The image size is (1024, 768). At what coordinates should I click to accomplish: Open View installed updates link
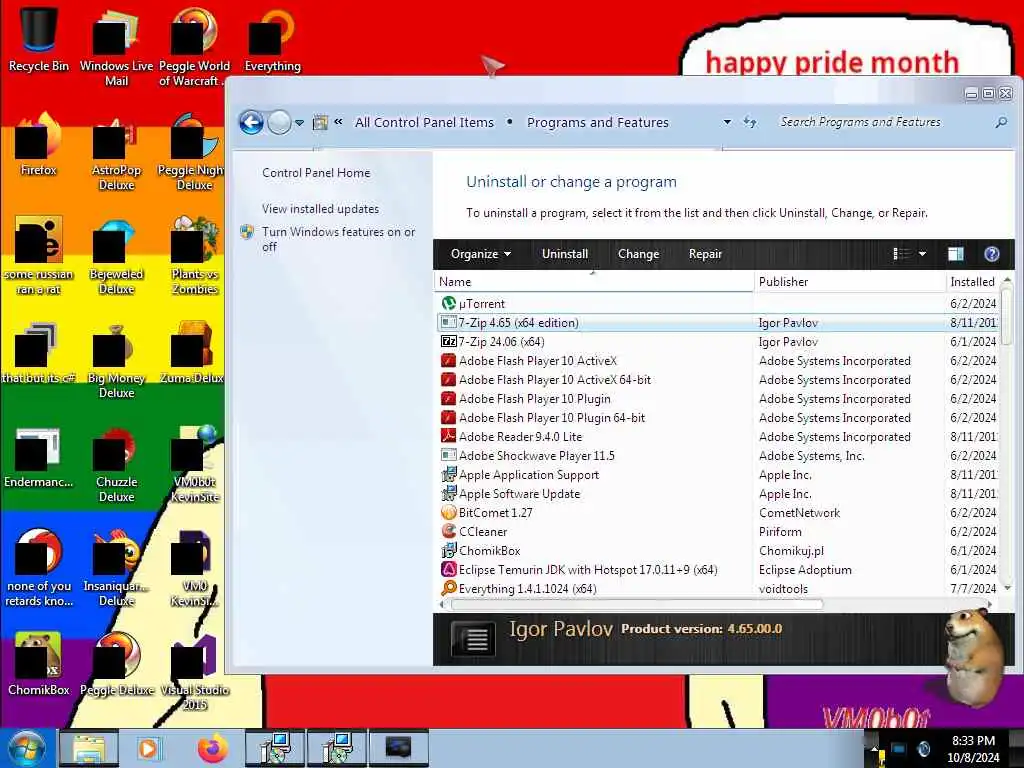pos(320,209)
